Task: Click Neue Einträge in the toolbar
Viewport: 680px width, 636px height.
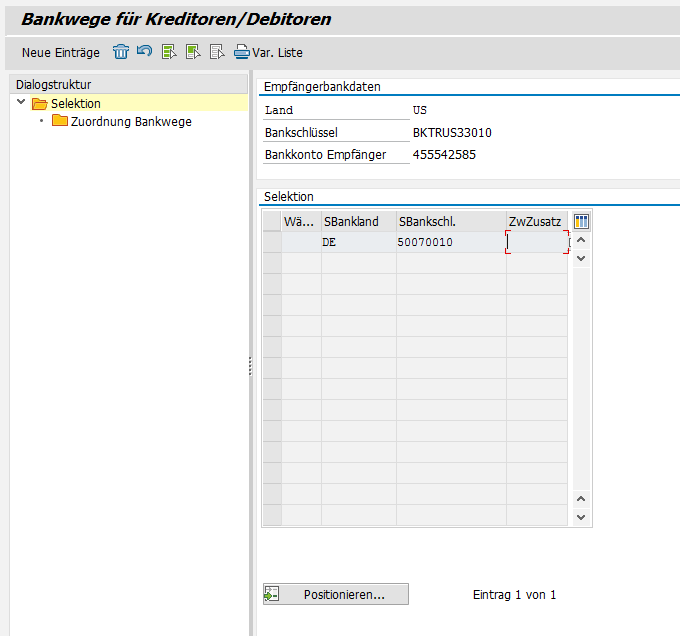Action: (x=61, y=52)
